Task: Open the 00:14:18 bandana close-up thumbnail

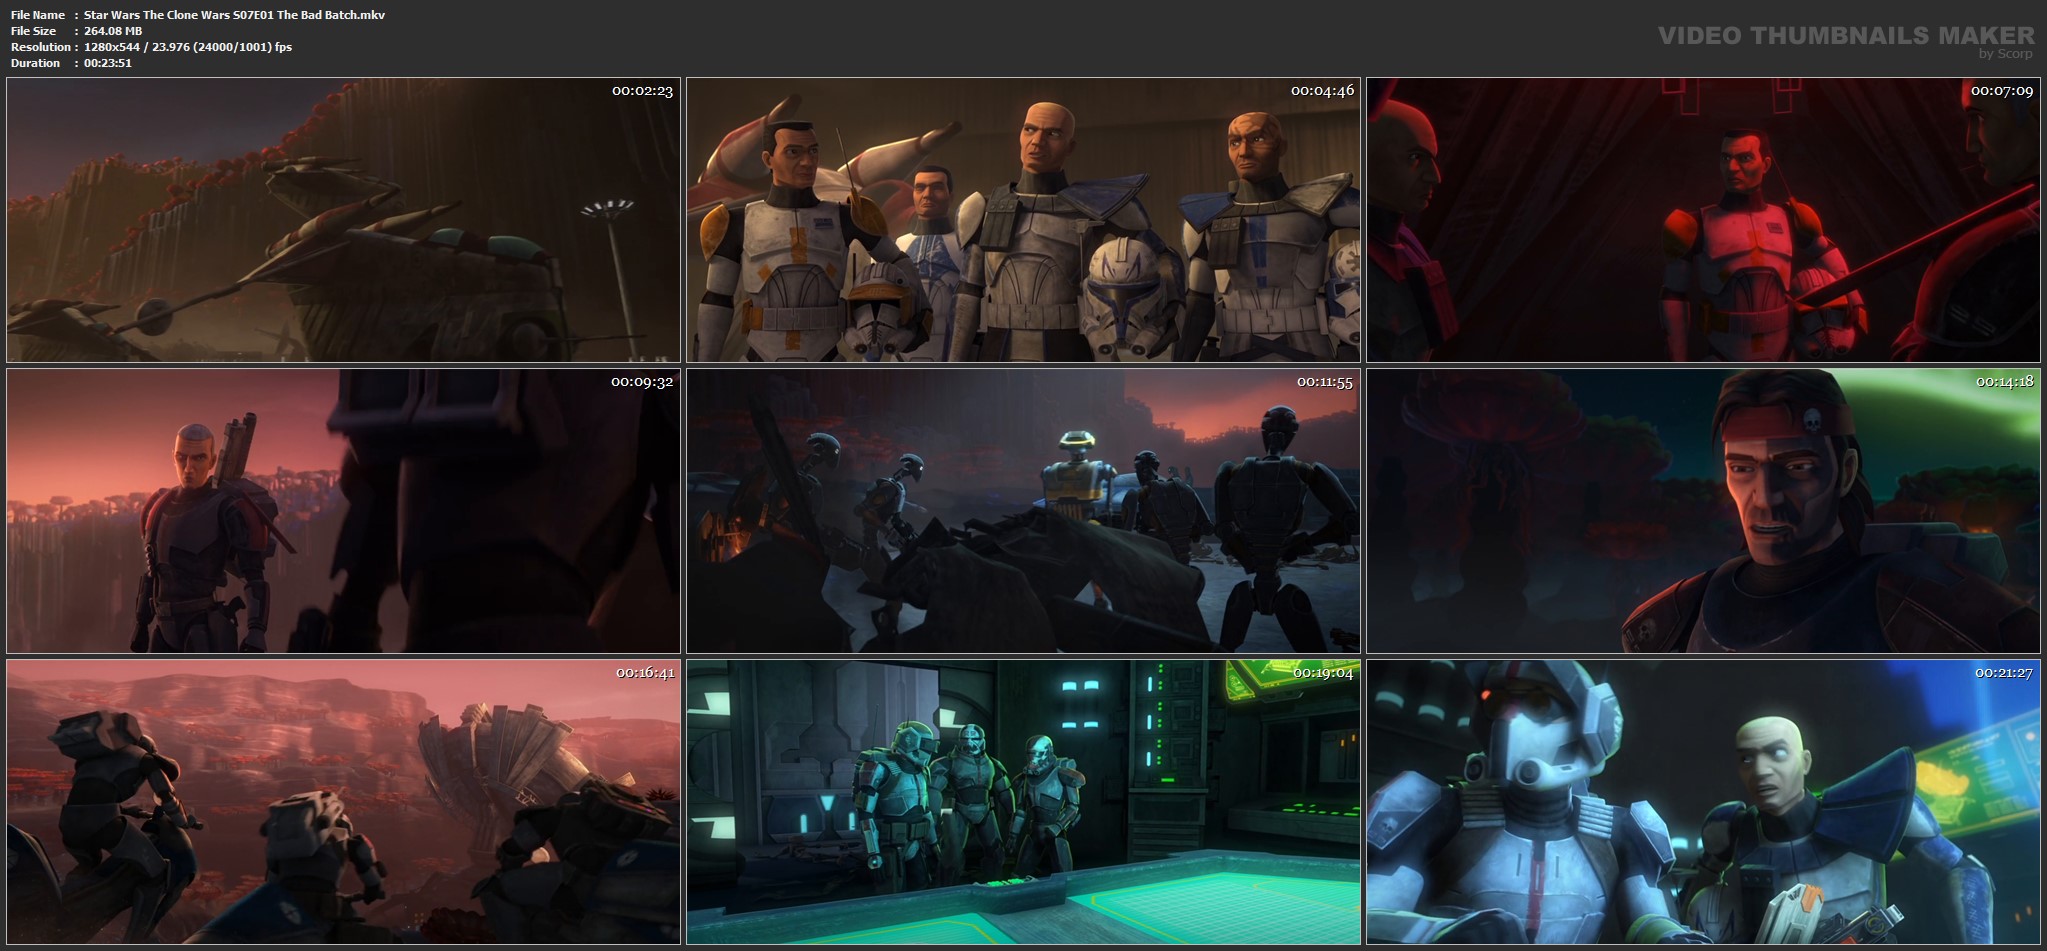Action: [x=1703, y=511]
